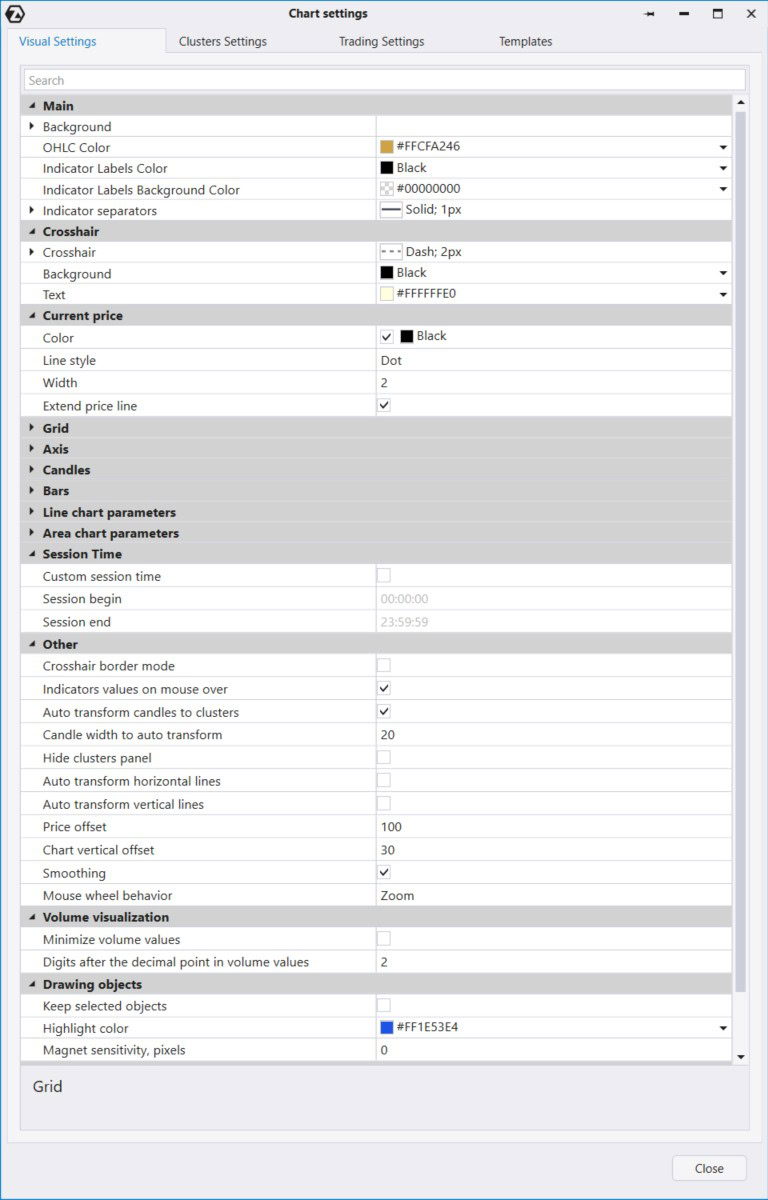
Task: Click the pin window icon in title bar
Action: click(649, 14)
